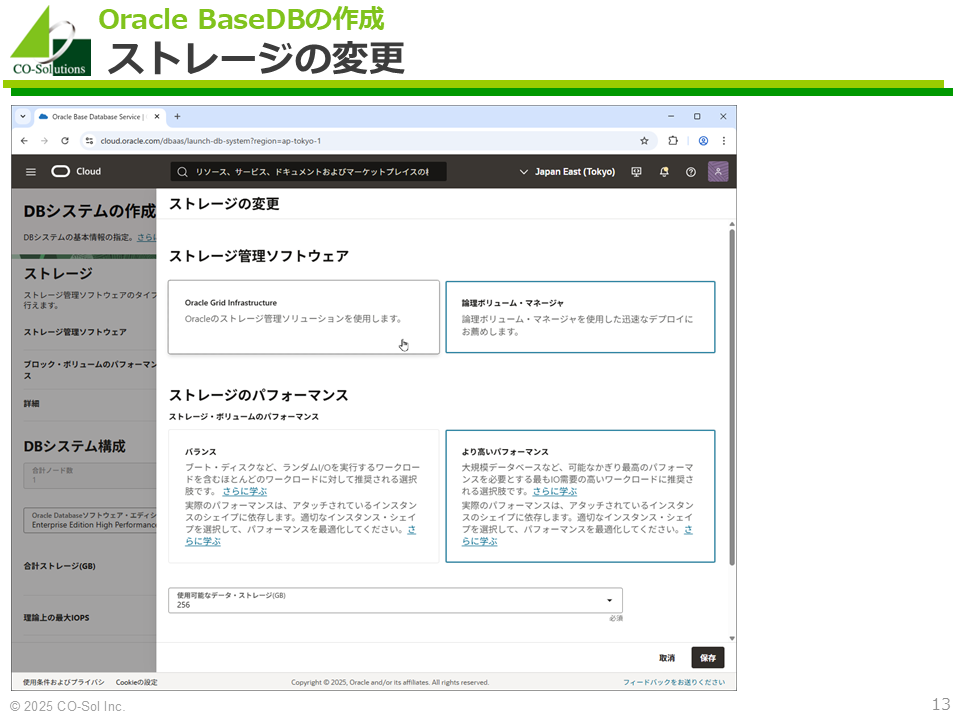Open the help question mark menu
This screenshot has height=720, width=960.
691,172
